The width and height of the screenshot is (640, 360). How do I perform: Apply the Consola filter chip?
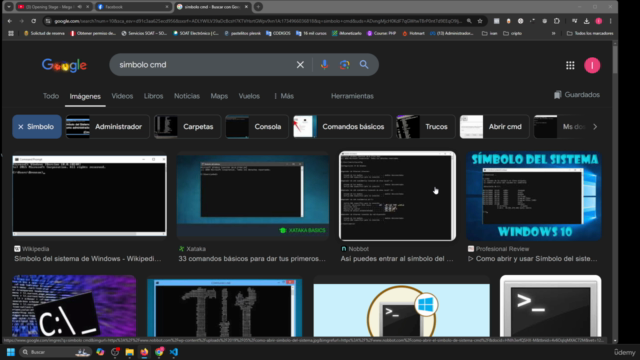pos(257,127)
